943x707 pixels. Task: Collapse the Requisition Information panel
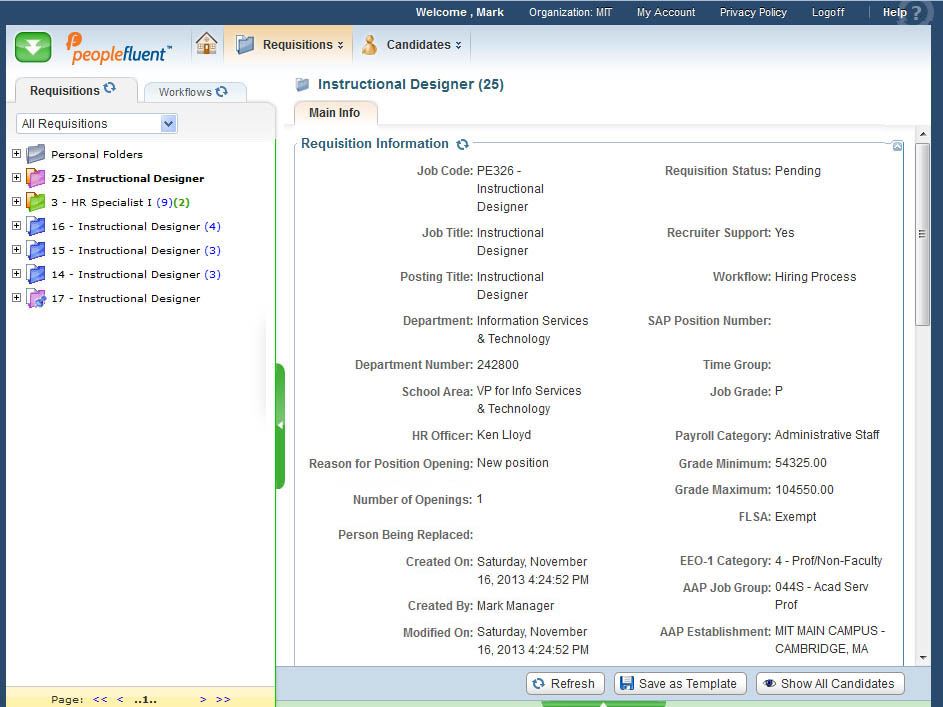tap(897, 146)
